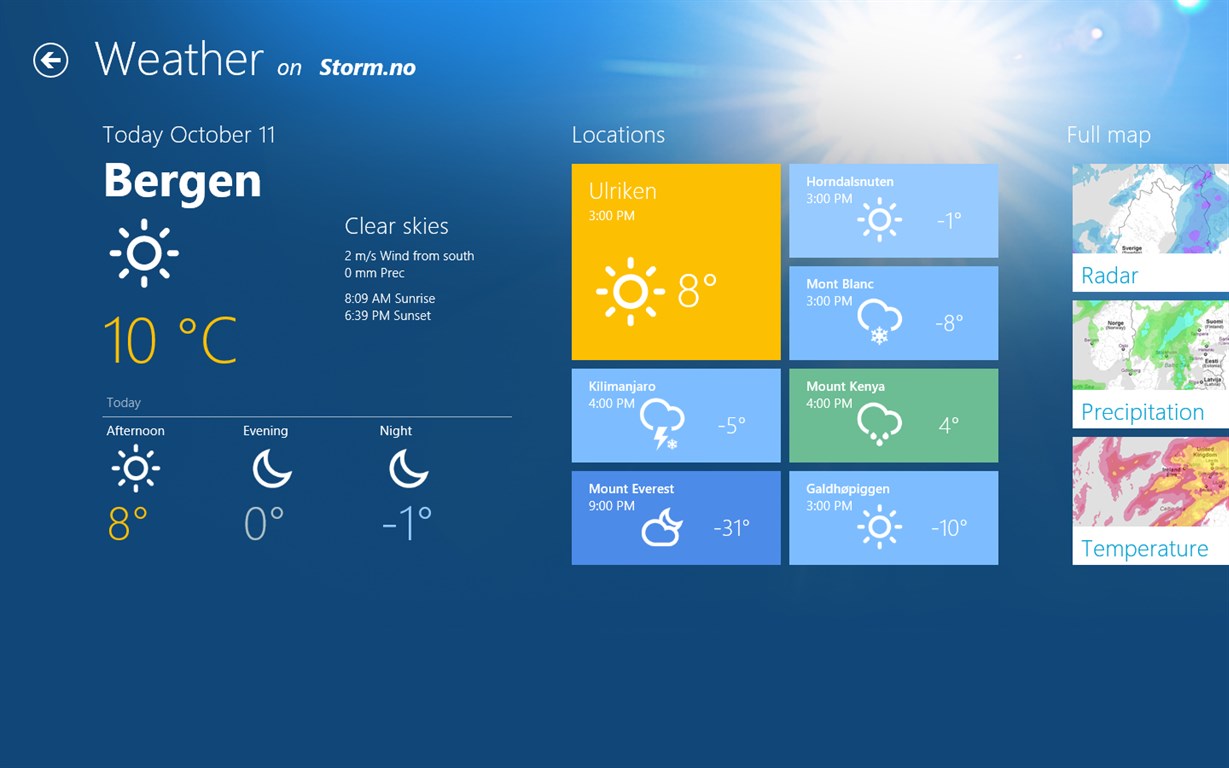Go back with the arrow button

51,60
